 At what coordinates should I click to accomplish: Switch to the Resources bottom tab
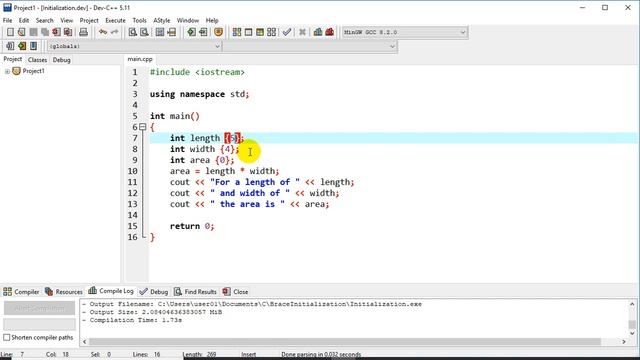click(x=64, y=291)
